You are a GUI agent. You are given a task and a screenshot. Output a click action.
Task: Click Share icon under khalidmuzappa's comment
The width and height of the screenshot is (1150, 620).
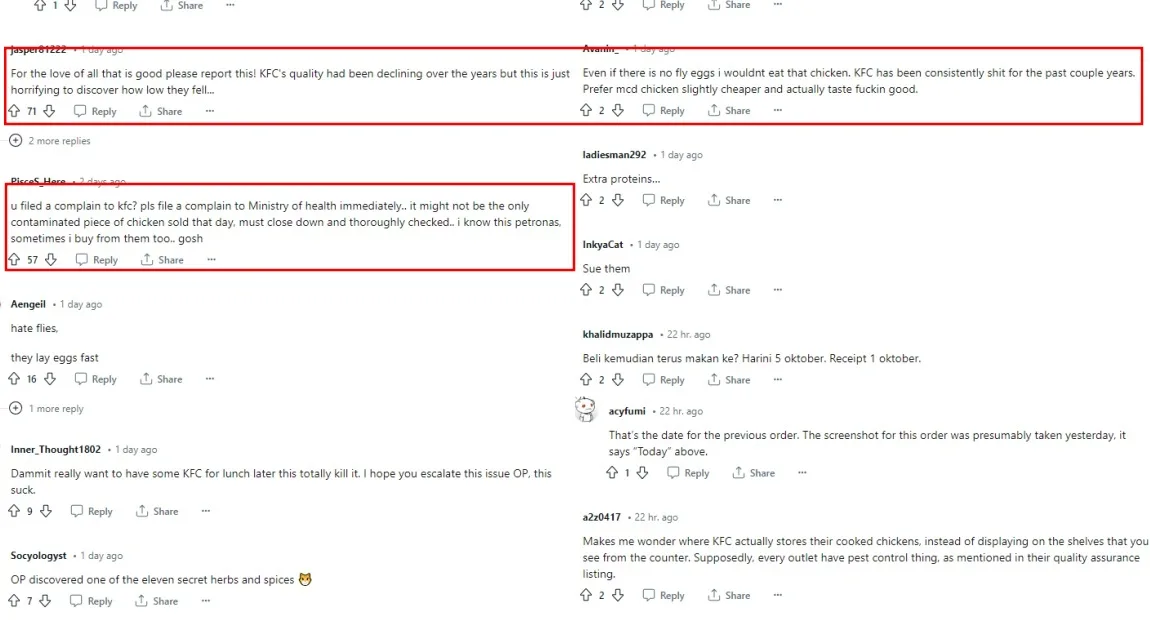tap(714, 380)
